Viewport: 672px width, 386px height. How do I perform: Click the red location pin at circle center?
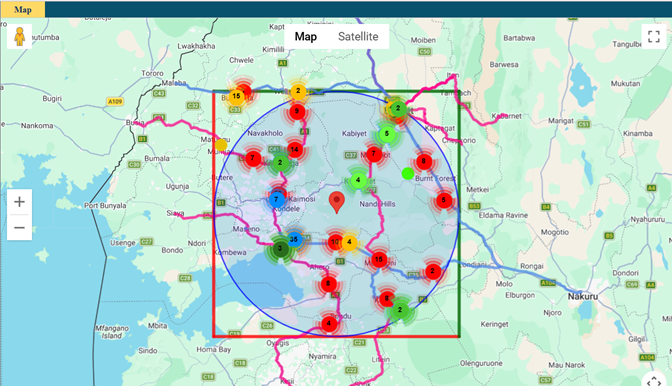click(x=337, y=202)
